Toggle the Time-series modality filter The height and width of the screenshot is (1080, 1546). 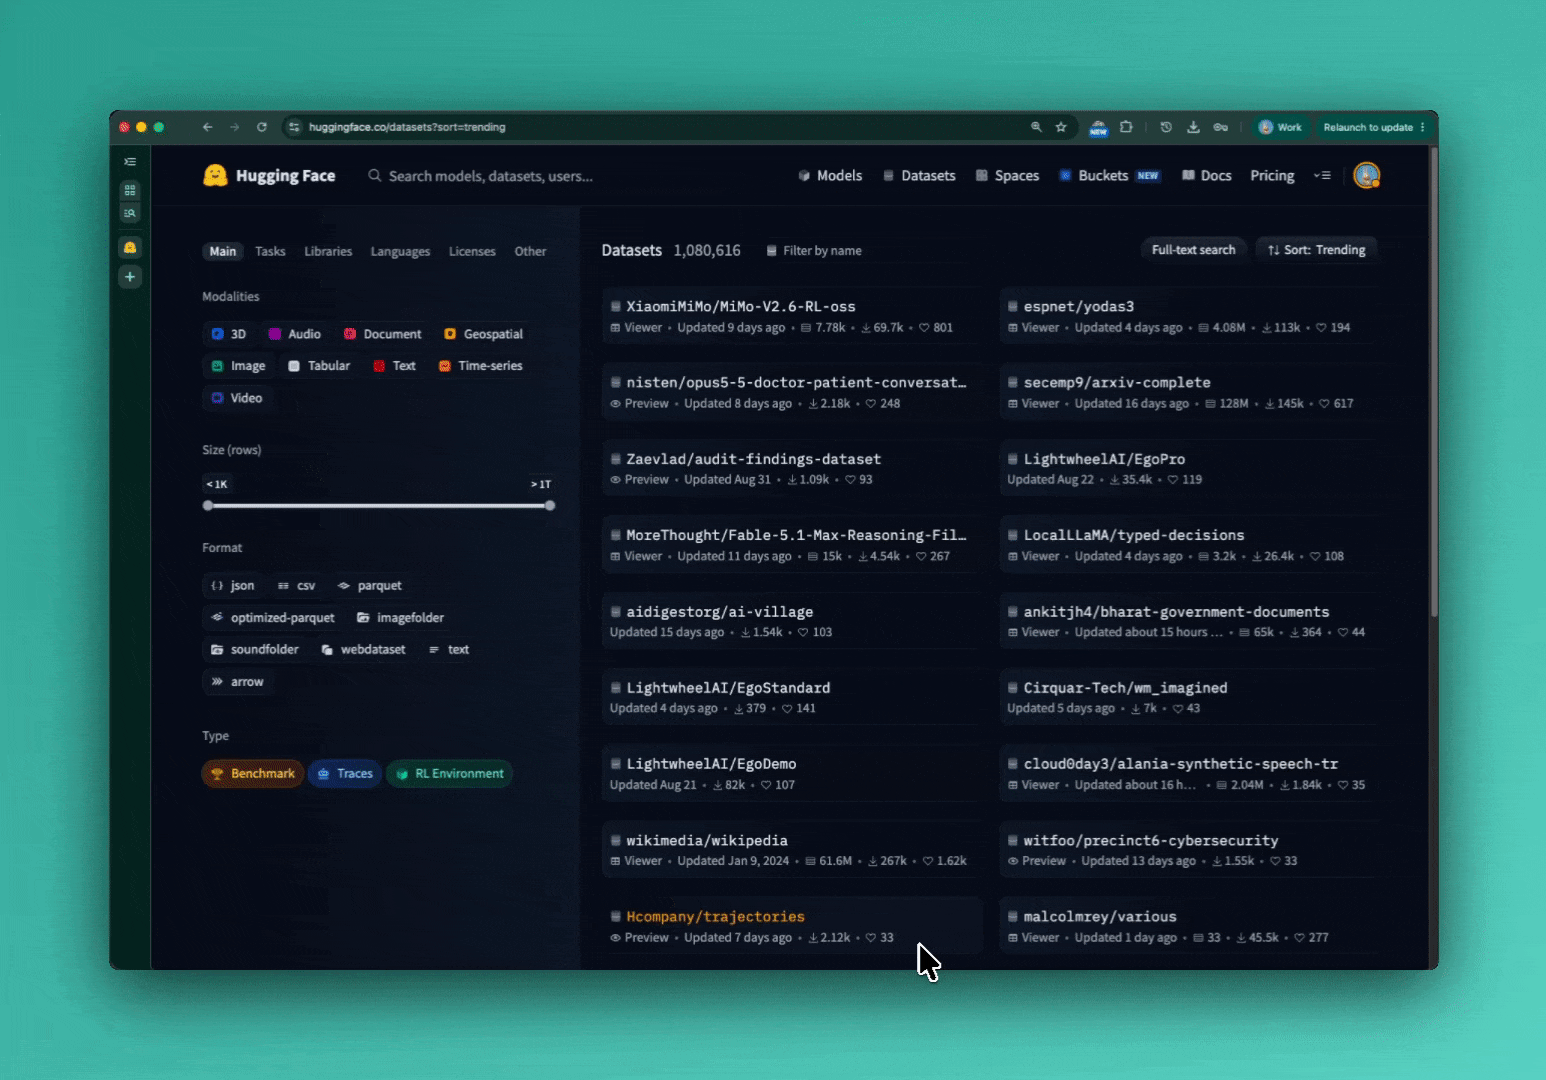point(481,366)
